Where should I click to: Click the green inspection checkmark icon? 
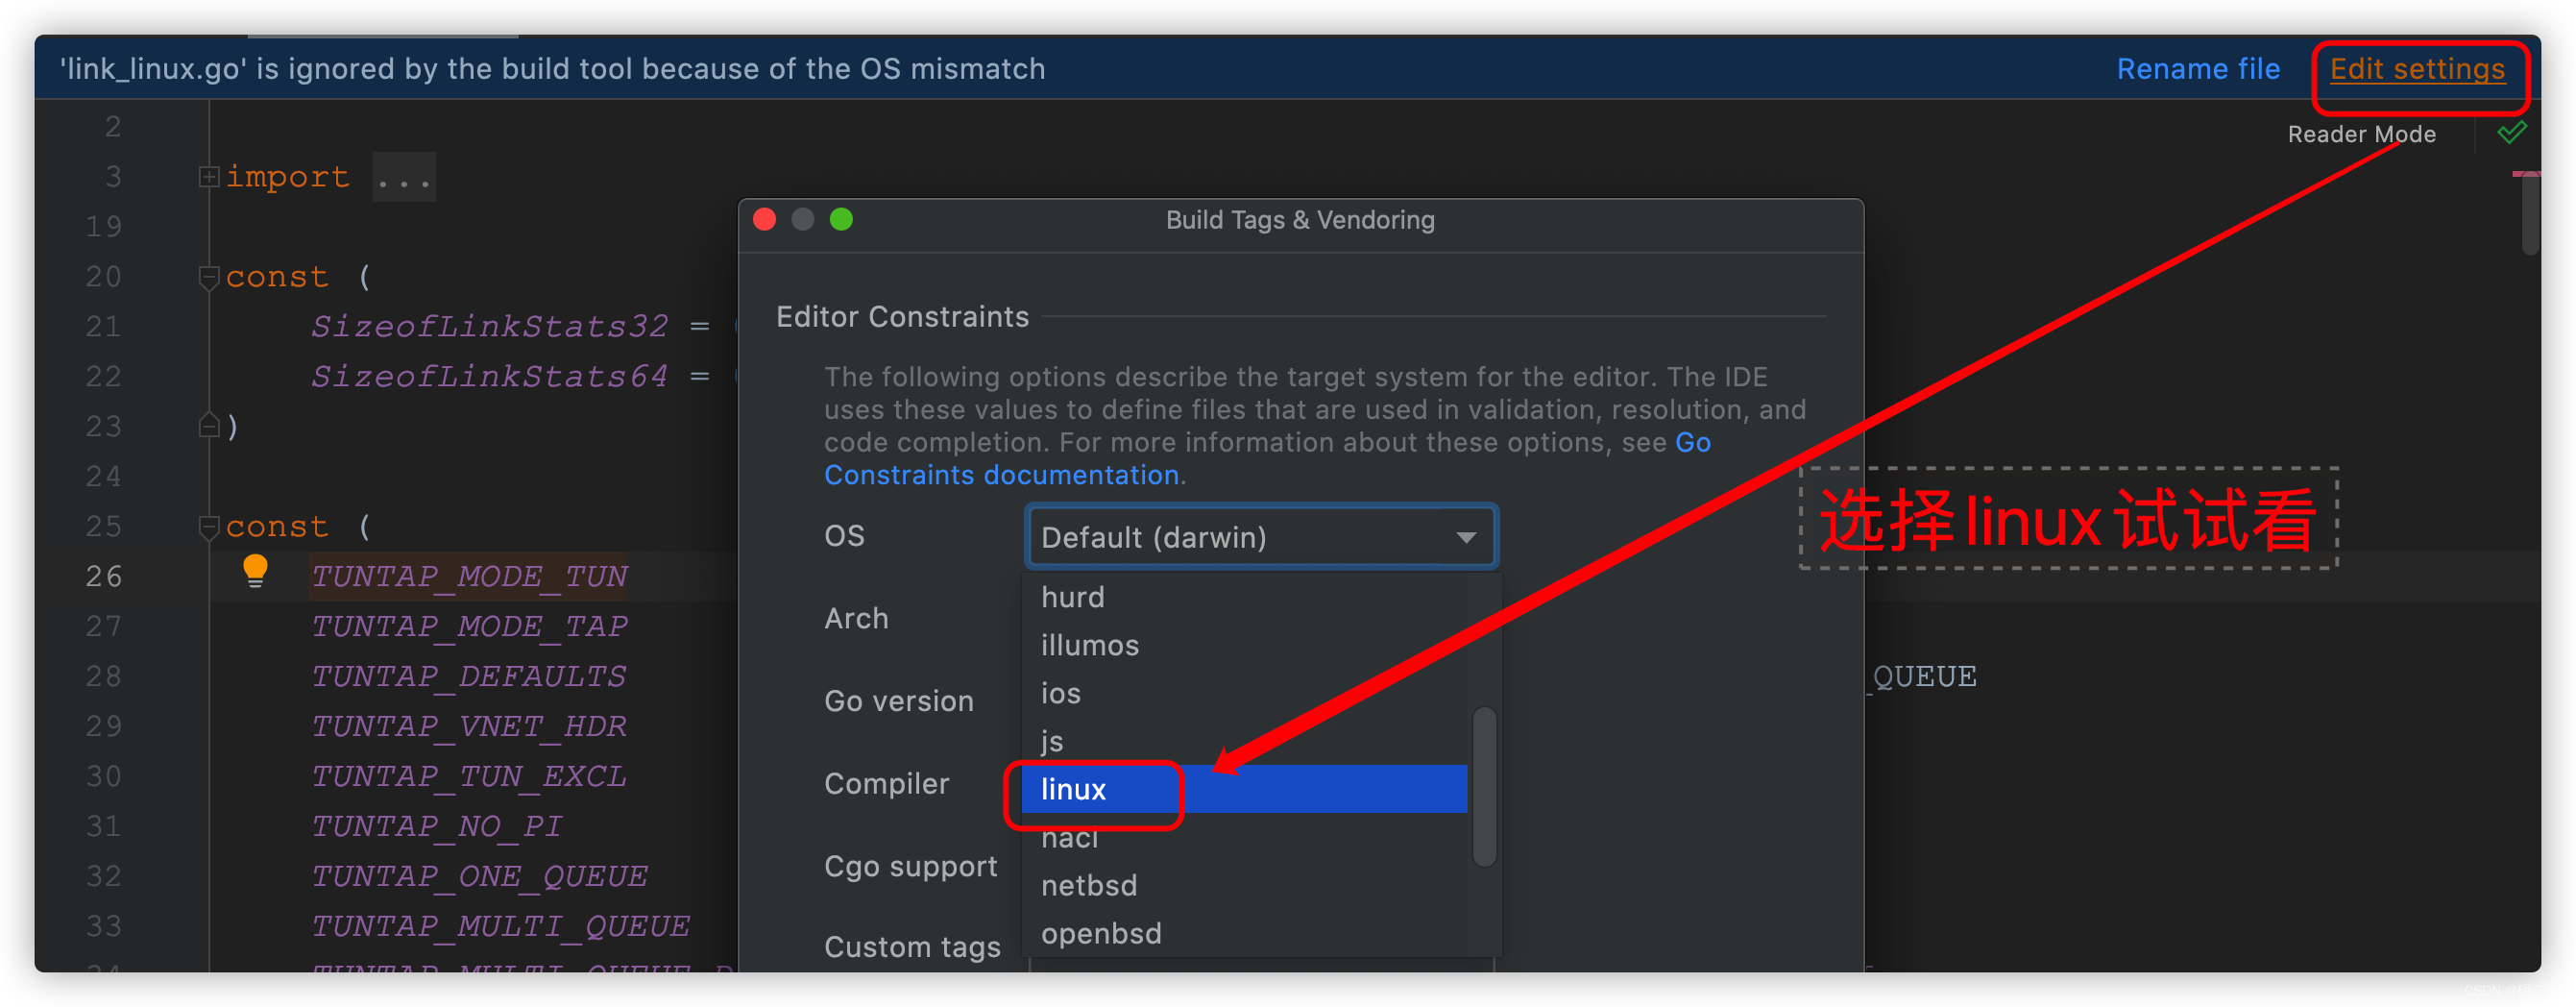pyautogui.click(x=2511, y=133)
